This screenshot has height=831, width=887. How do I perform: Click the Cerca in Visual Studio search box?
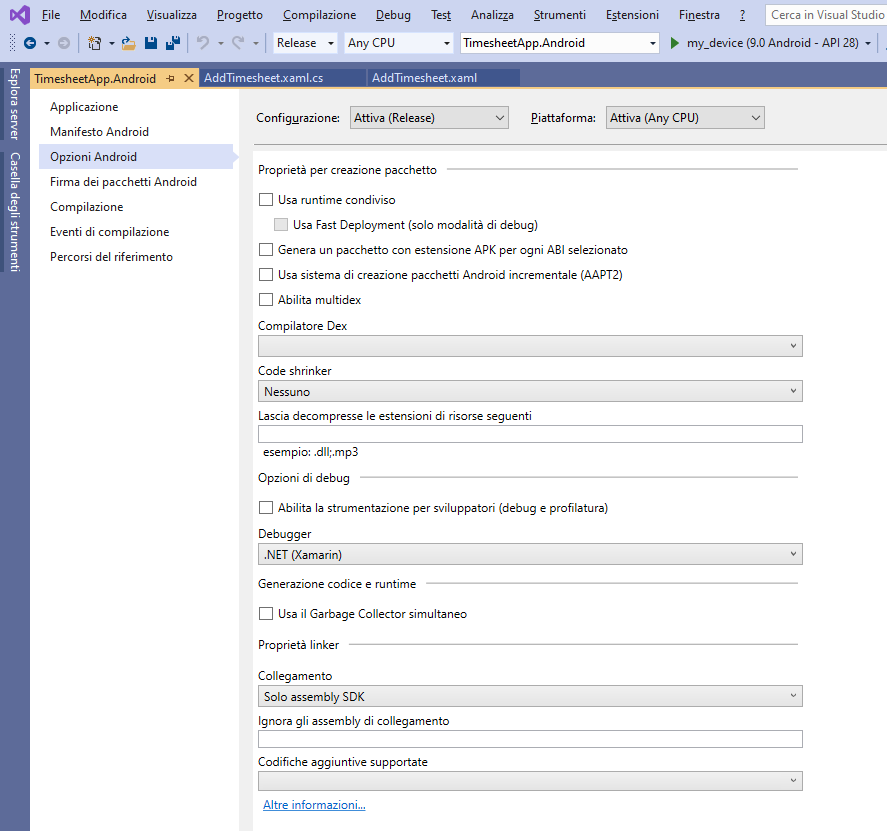click(x=826, y=15)
